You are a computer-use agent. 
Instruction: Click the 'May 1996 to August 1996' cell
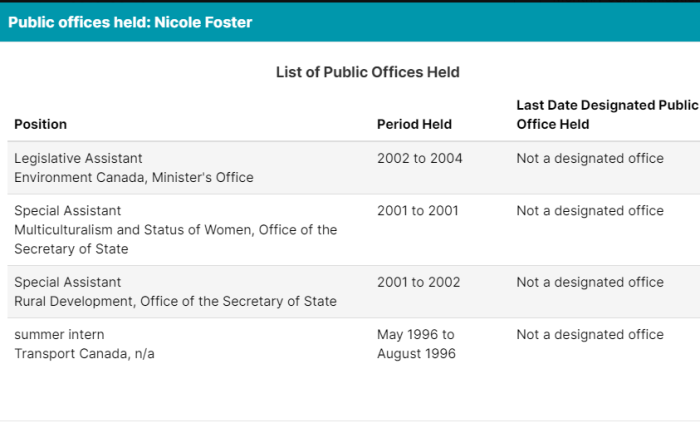coord(416,344)
